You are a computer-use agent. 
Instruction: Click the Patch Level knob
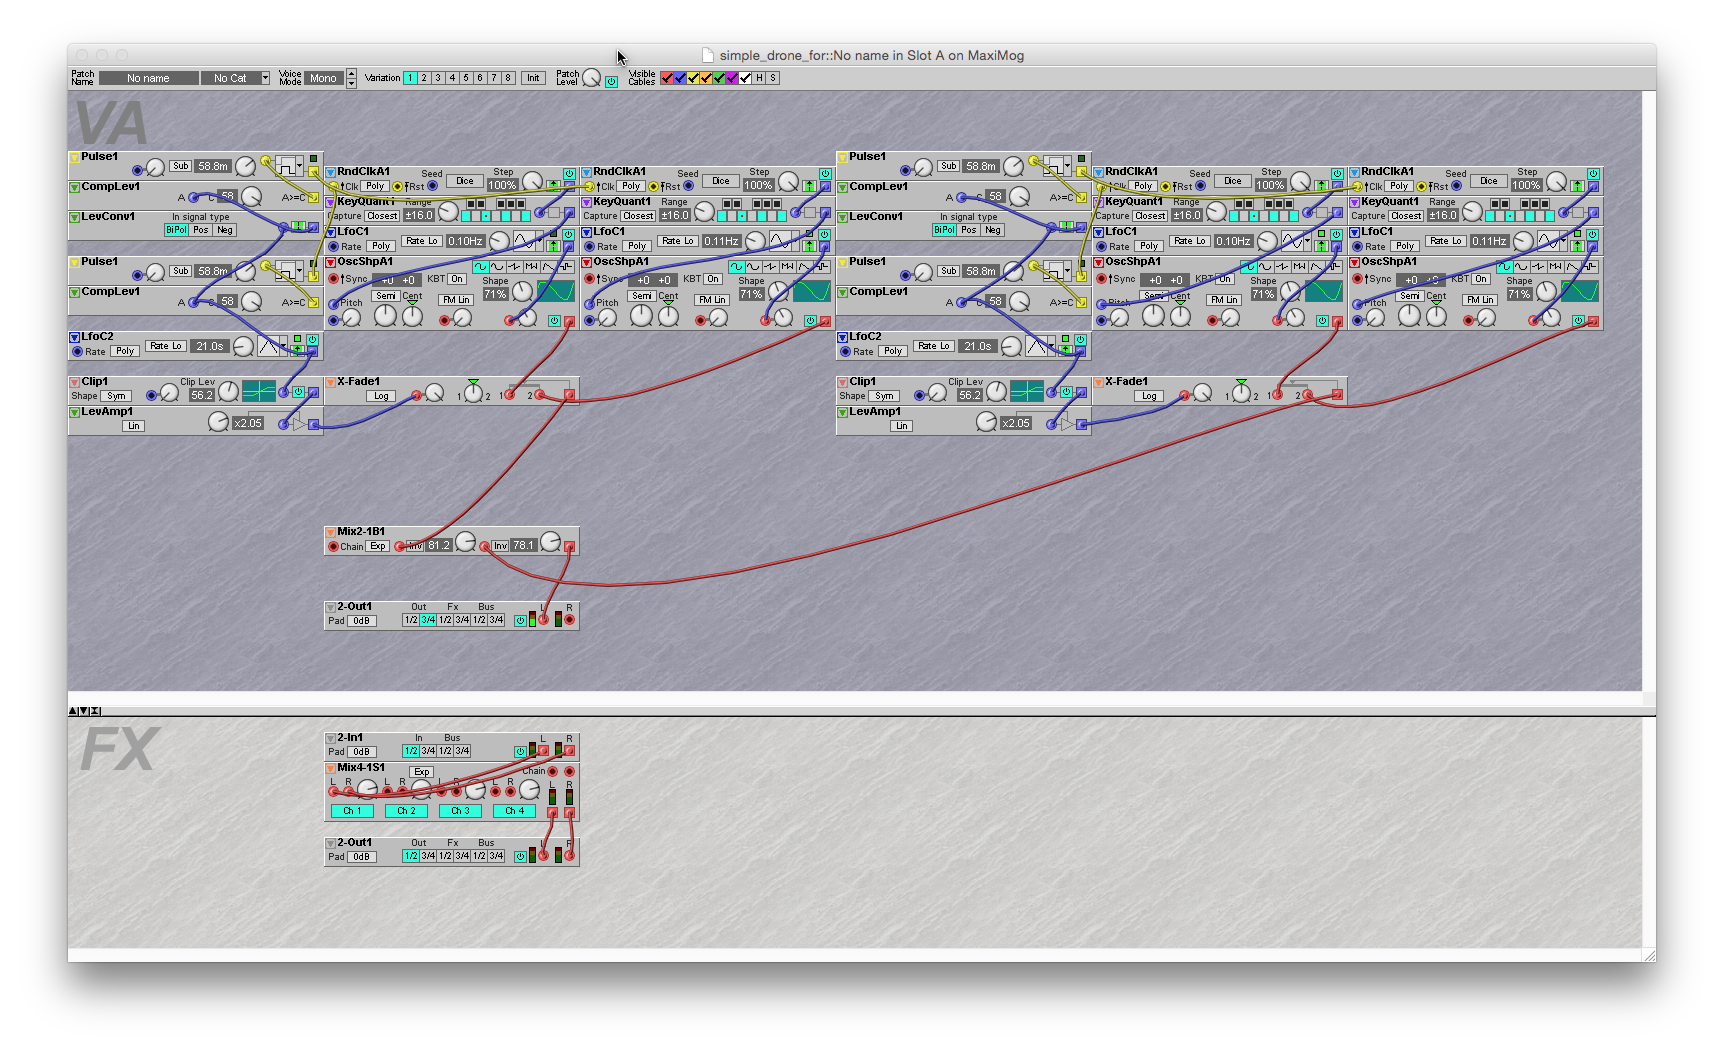click(x=592, y=78)
